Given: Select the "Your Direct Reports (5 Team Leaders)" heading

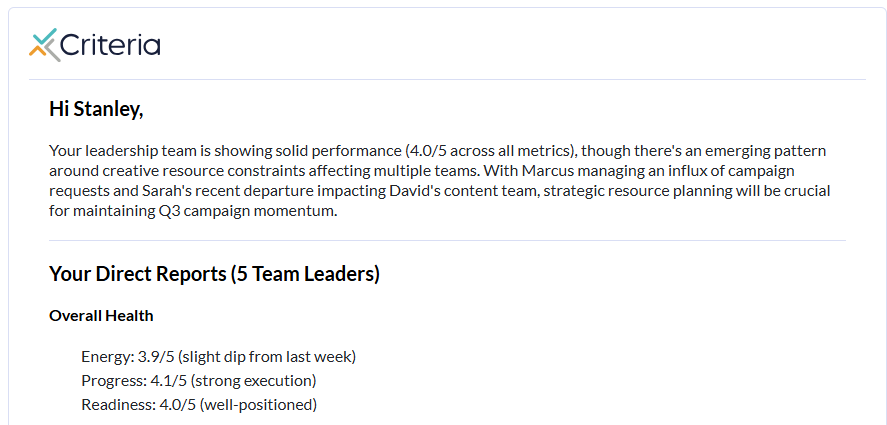Looking at the screenshot, I should 214,273.
